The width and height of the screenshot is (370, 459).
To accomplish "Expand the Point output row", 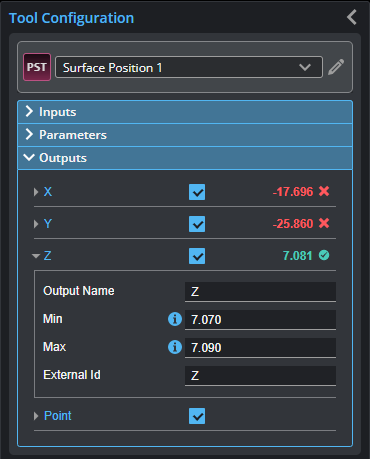I will [36, 416].
